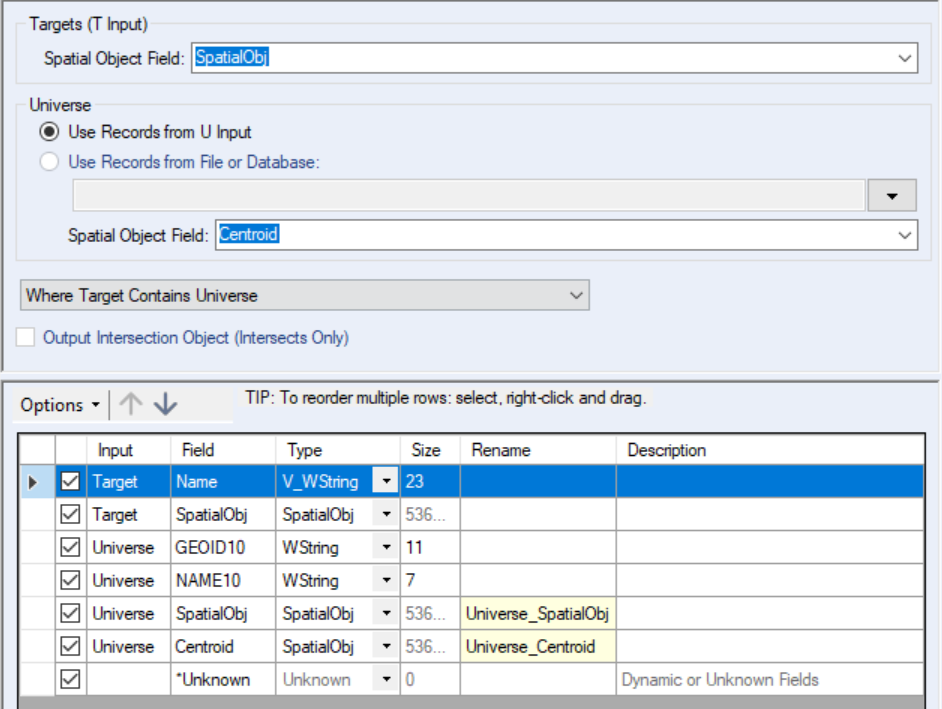
Task: Click the Size cell showing 7
Action: [430, 580]
